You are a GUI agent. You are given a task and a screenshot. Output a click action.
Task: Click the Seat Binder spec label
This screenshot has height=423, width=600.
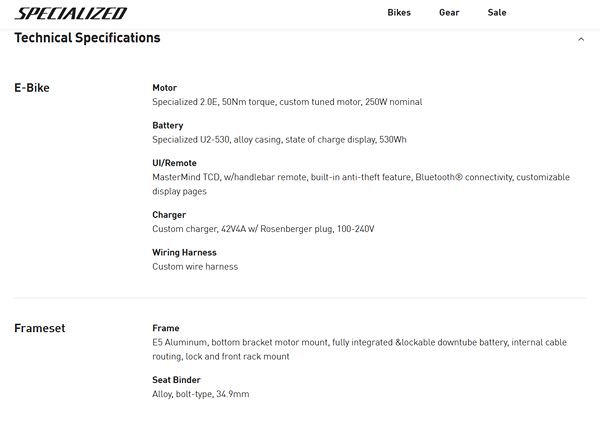(176, 380)
